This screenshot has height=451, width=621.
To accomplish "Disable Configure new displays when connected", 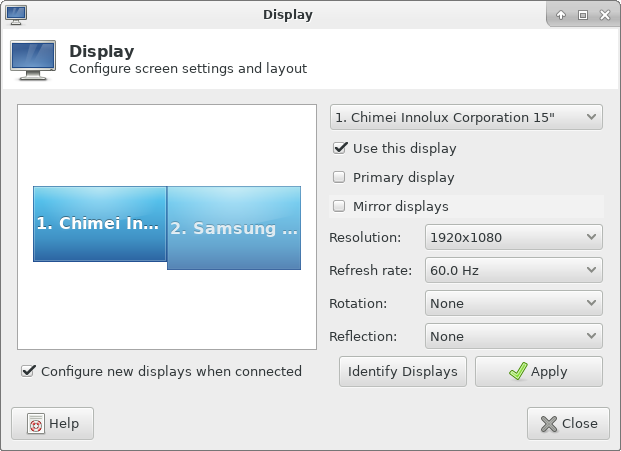I will pyautogui.click(x=28, y=371).
